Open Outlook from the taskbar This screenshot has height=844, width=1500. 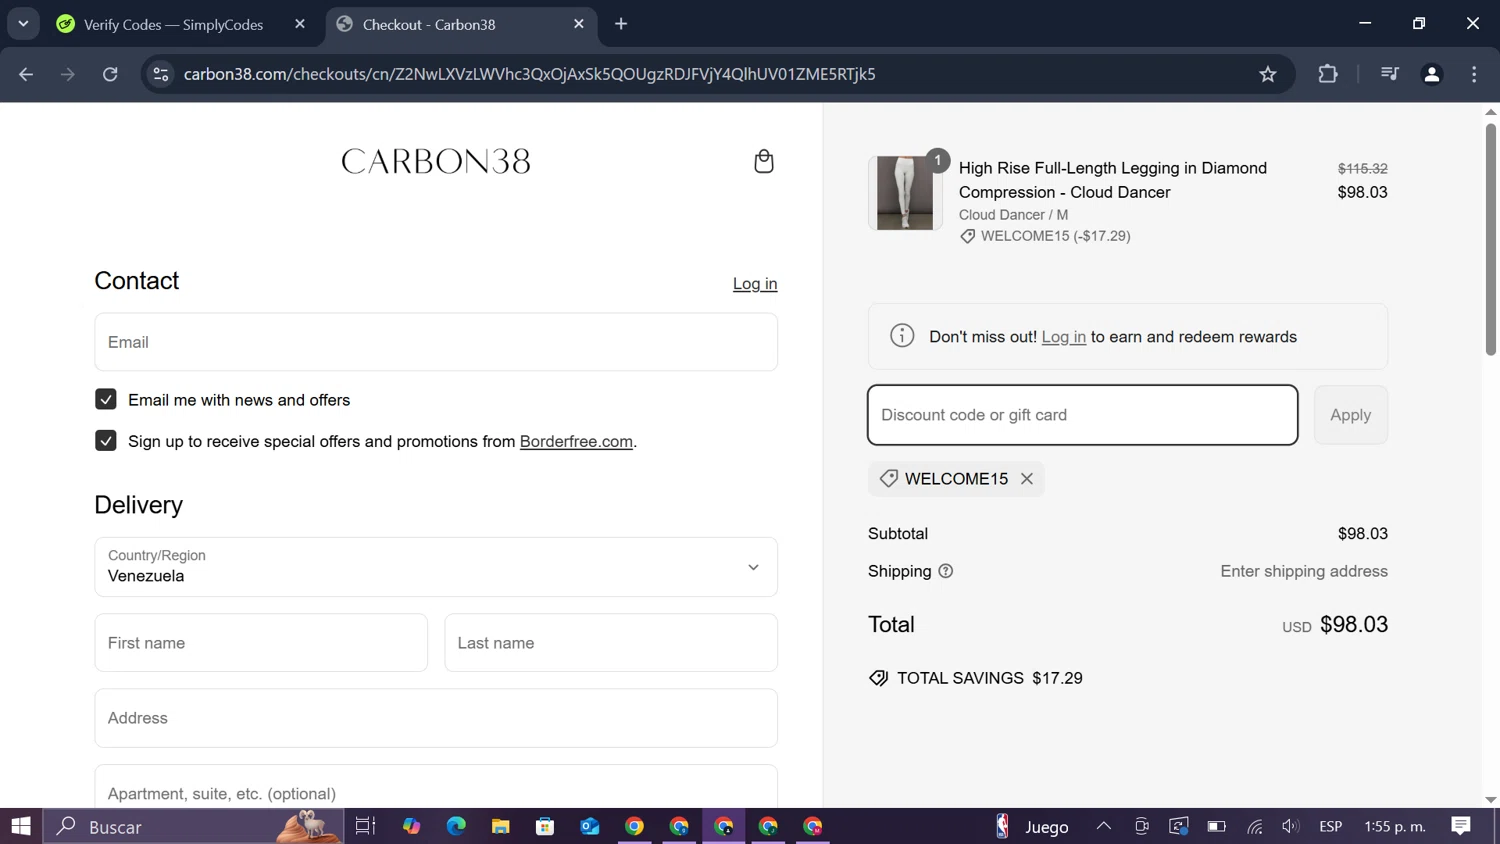pos(589,826)
